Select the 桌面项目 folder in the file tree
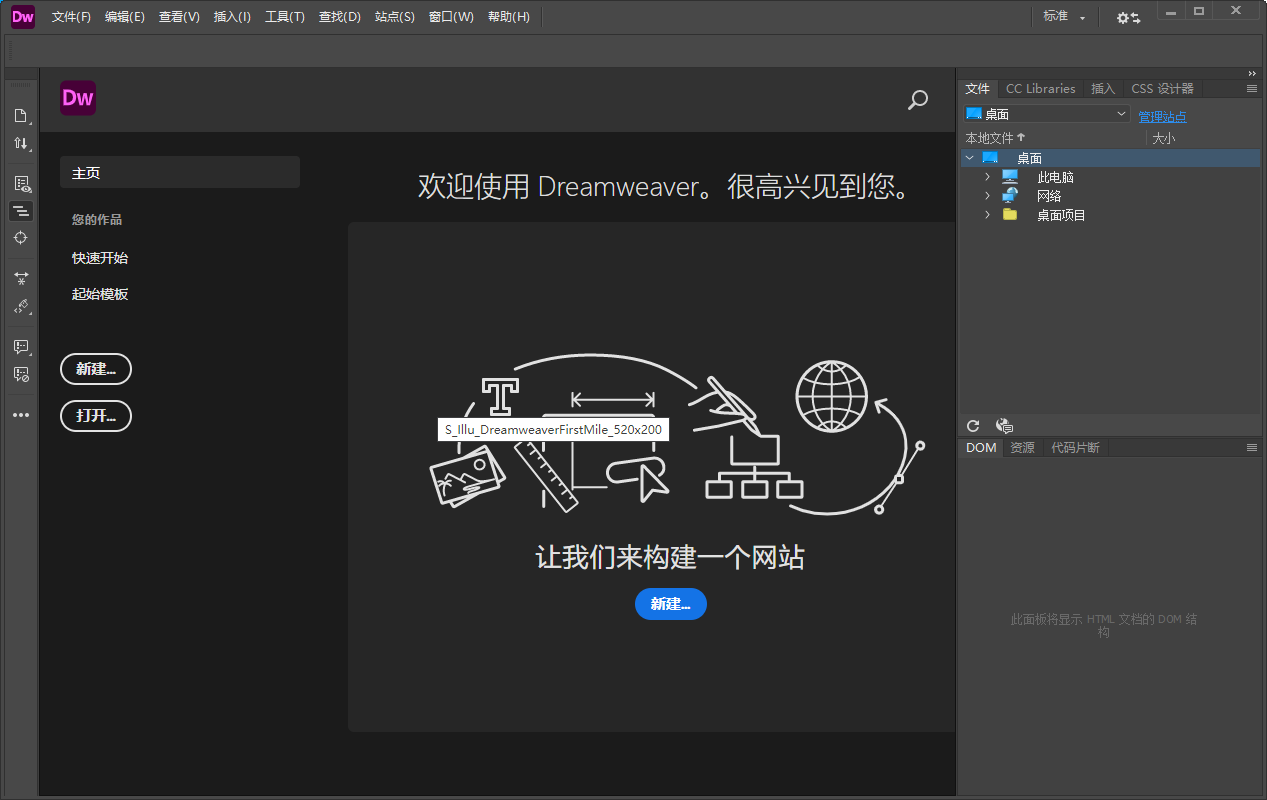 1060,214
